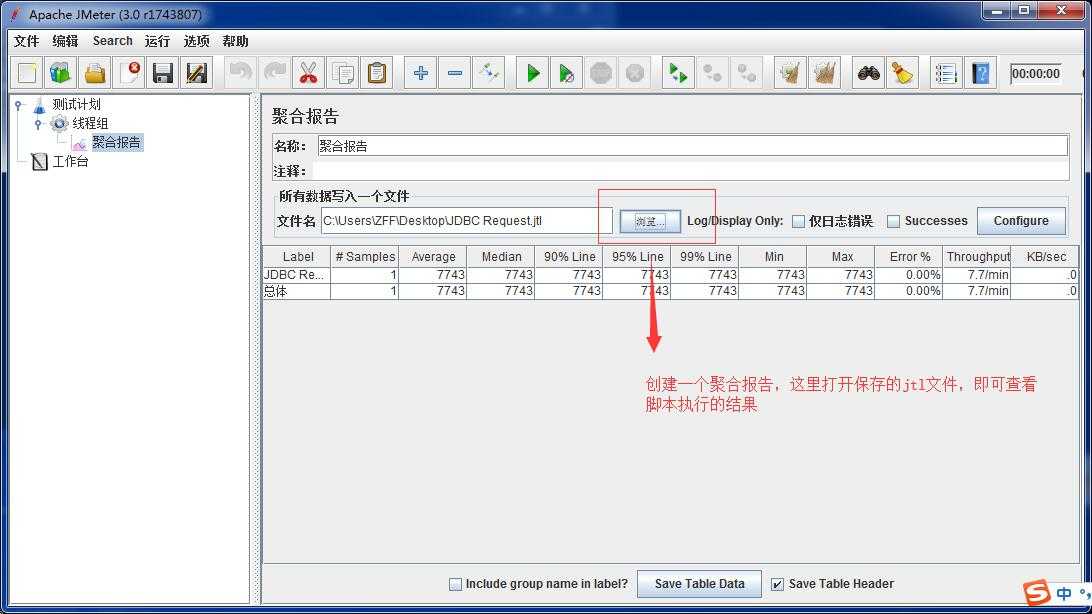Click the 99% Line column header
1092x614 pixels.
tap(705, 256)
